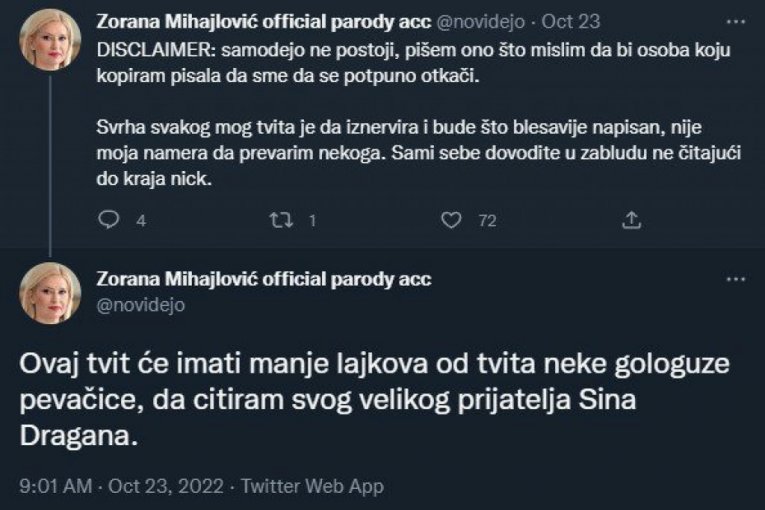Click the profile avatar on the disclaimer tweet
765x510 pixels.
click(50, 38)
